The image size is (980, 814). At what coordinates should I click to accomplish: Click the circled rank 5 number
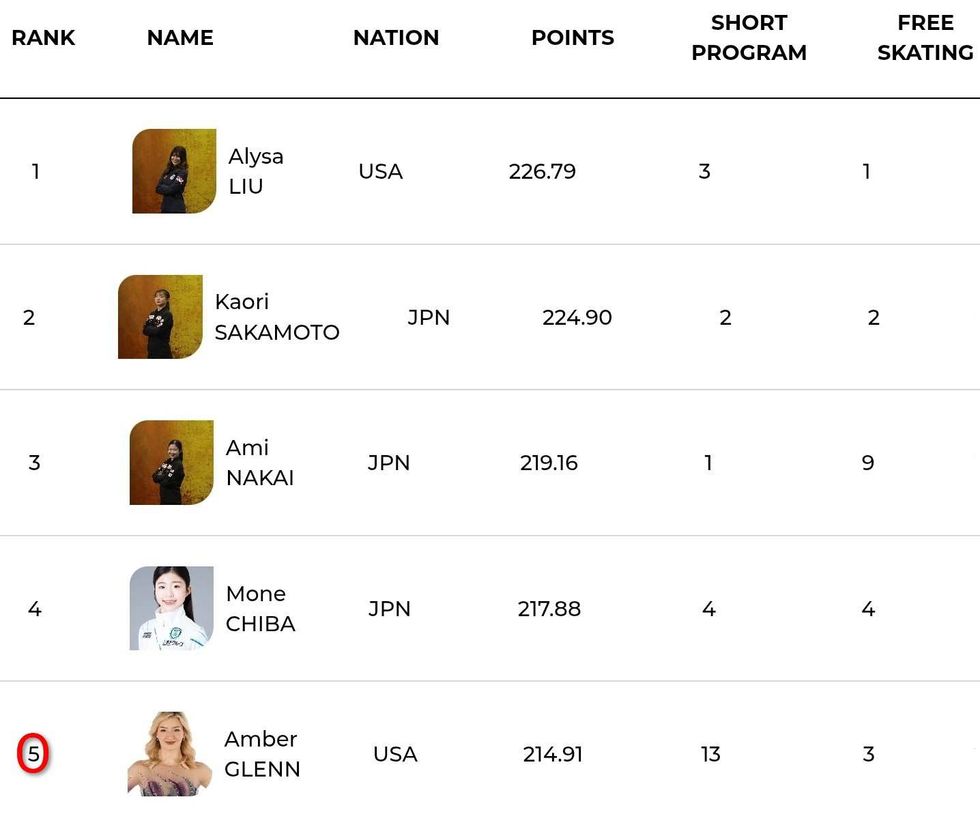(33, 754)
